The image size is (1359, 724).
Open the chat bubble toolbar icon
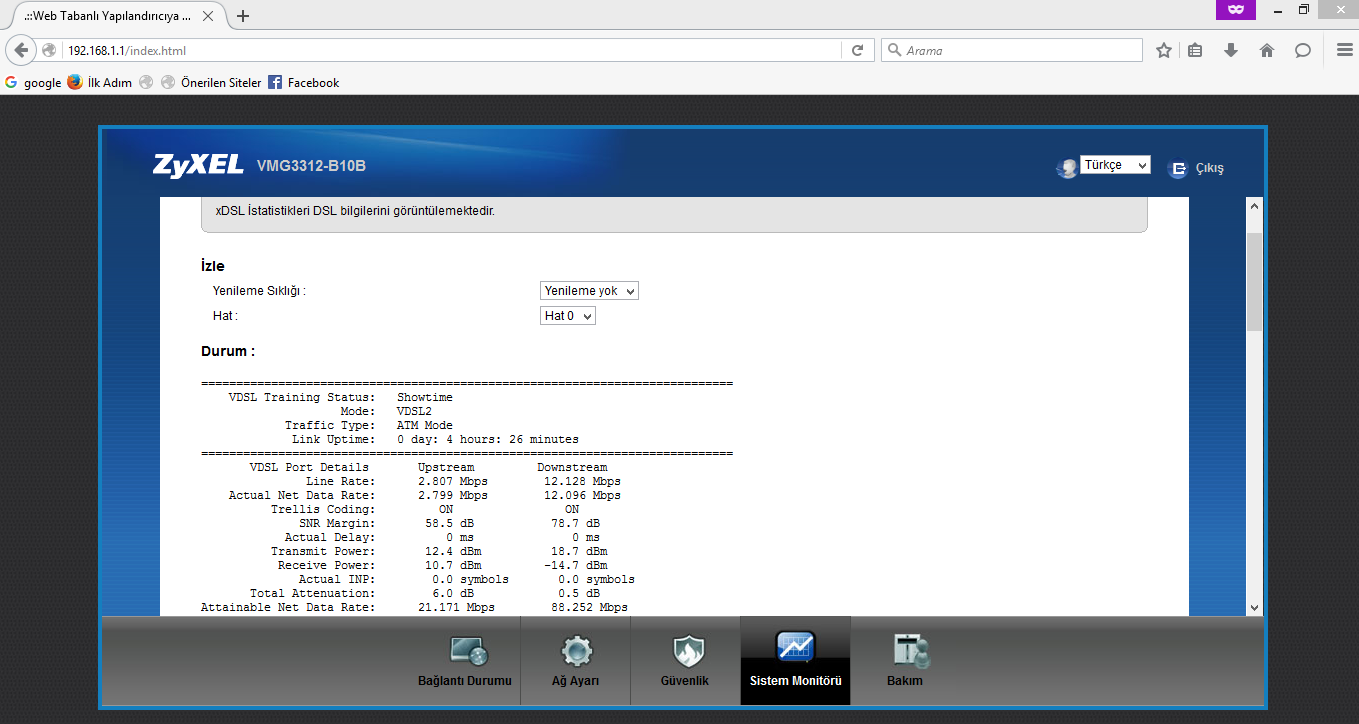[x=1303, y=50]
